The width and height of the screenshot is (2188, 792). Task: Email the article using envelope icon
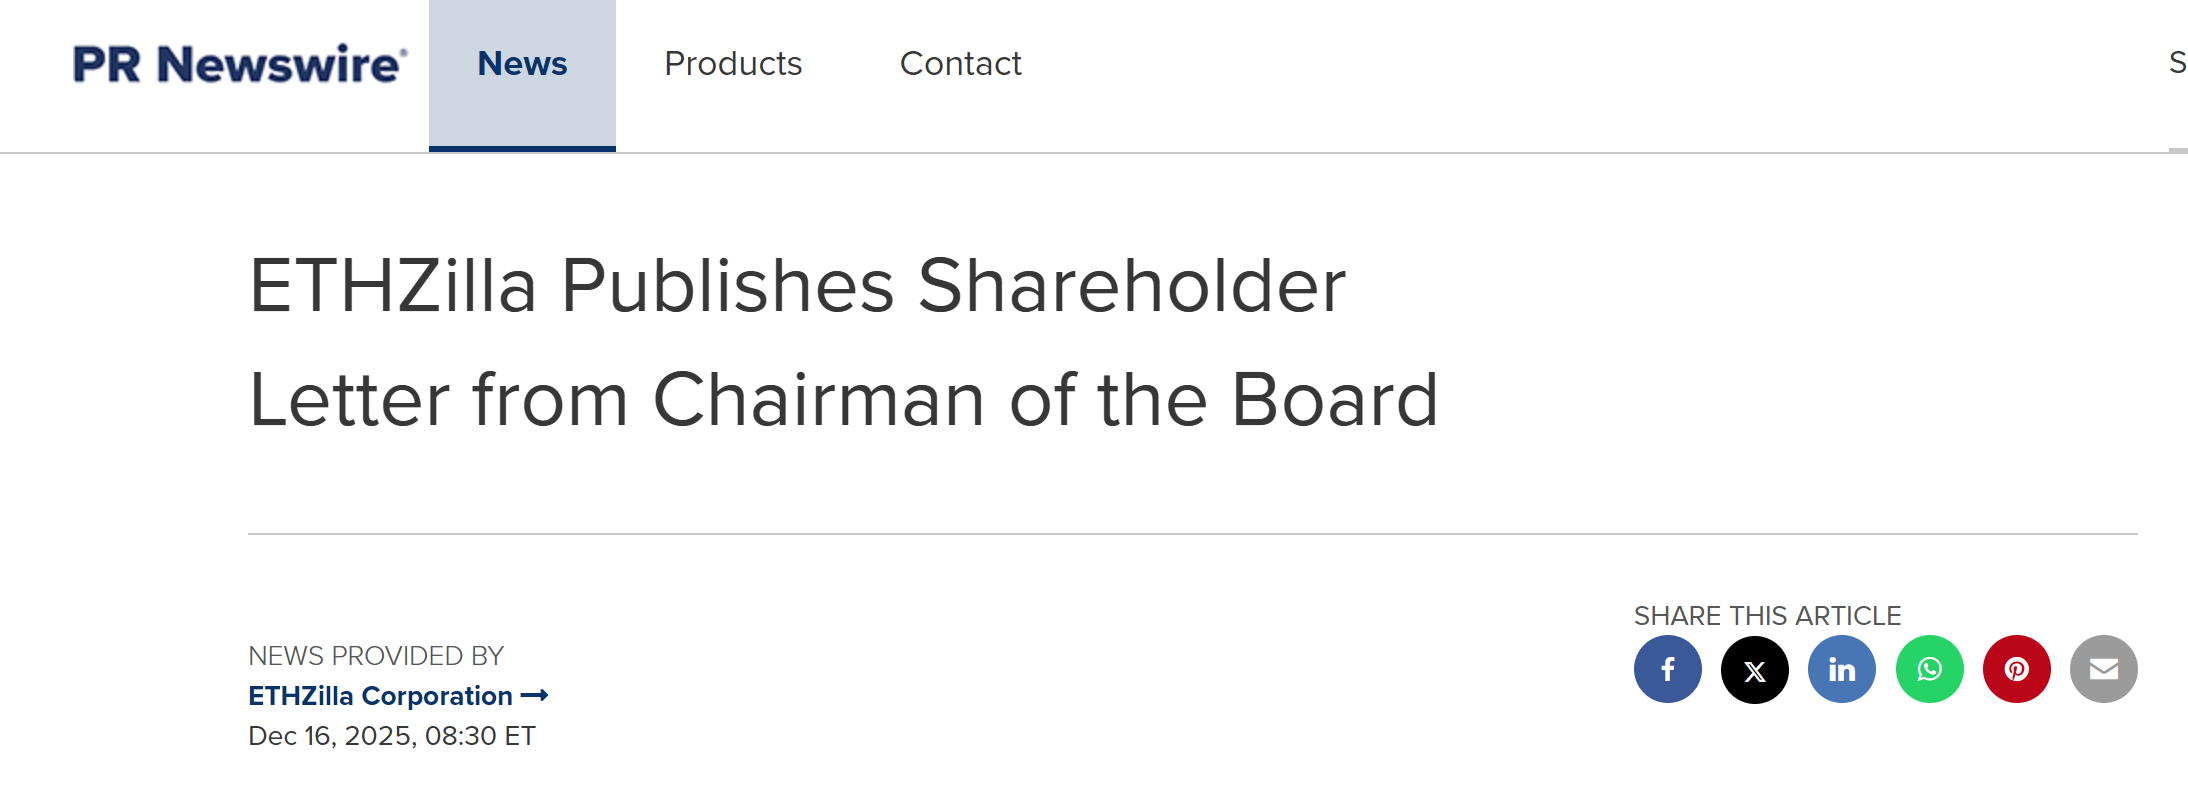2103,669
